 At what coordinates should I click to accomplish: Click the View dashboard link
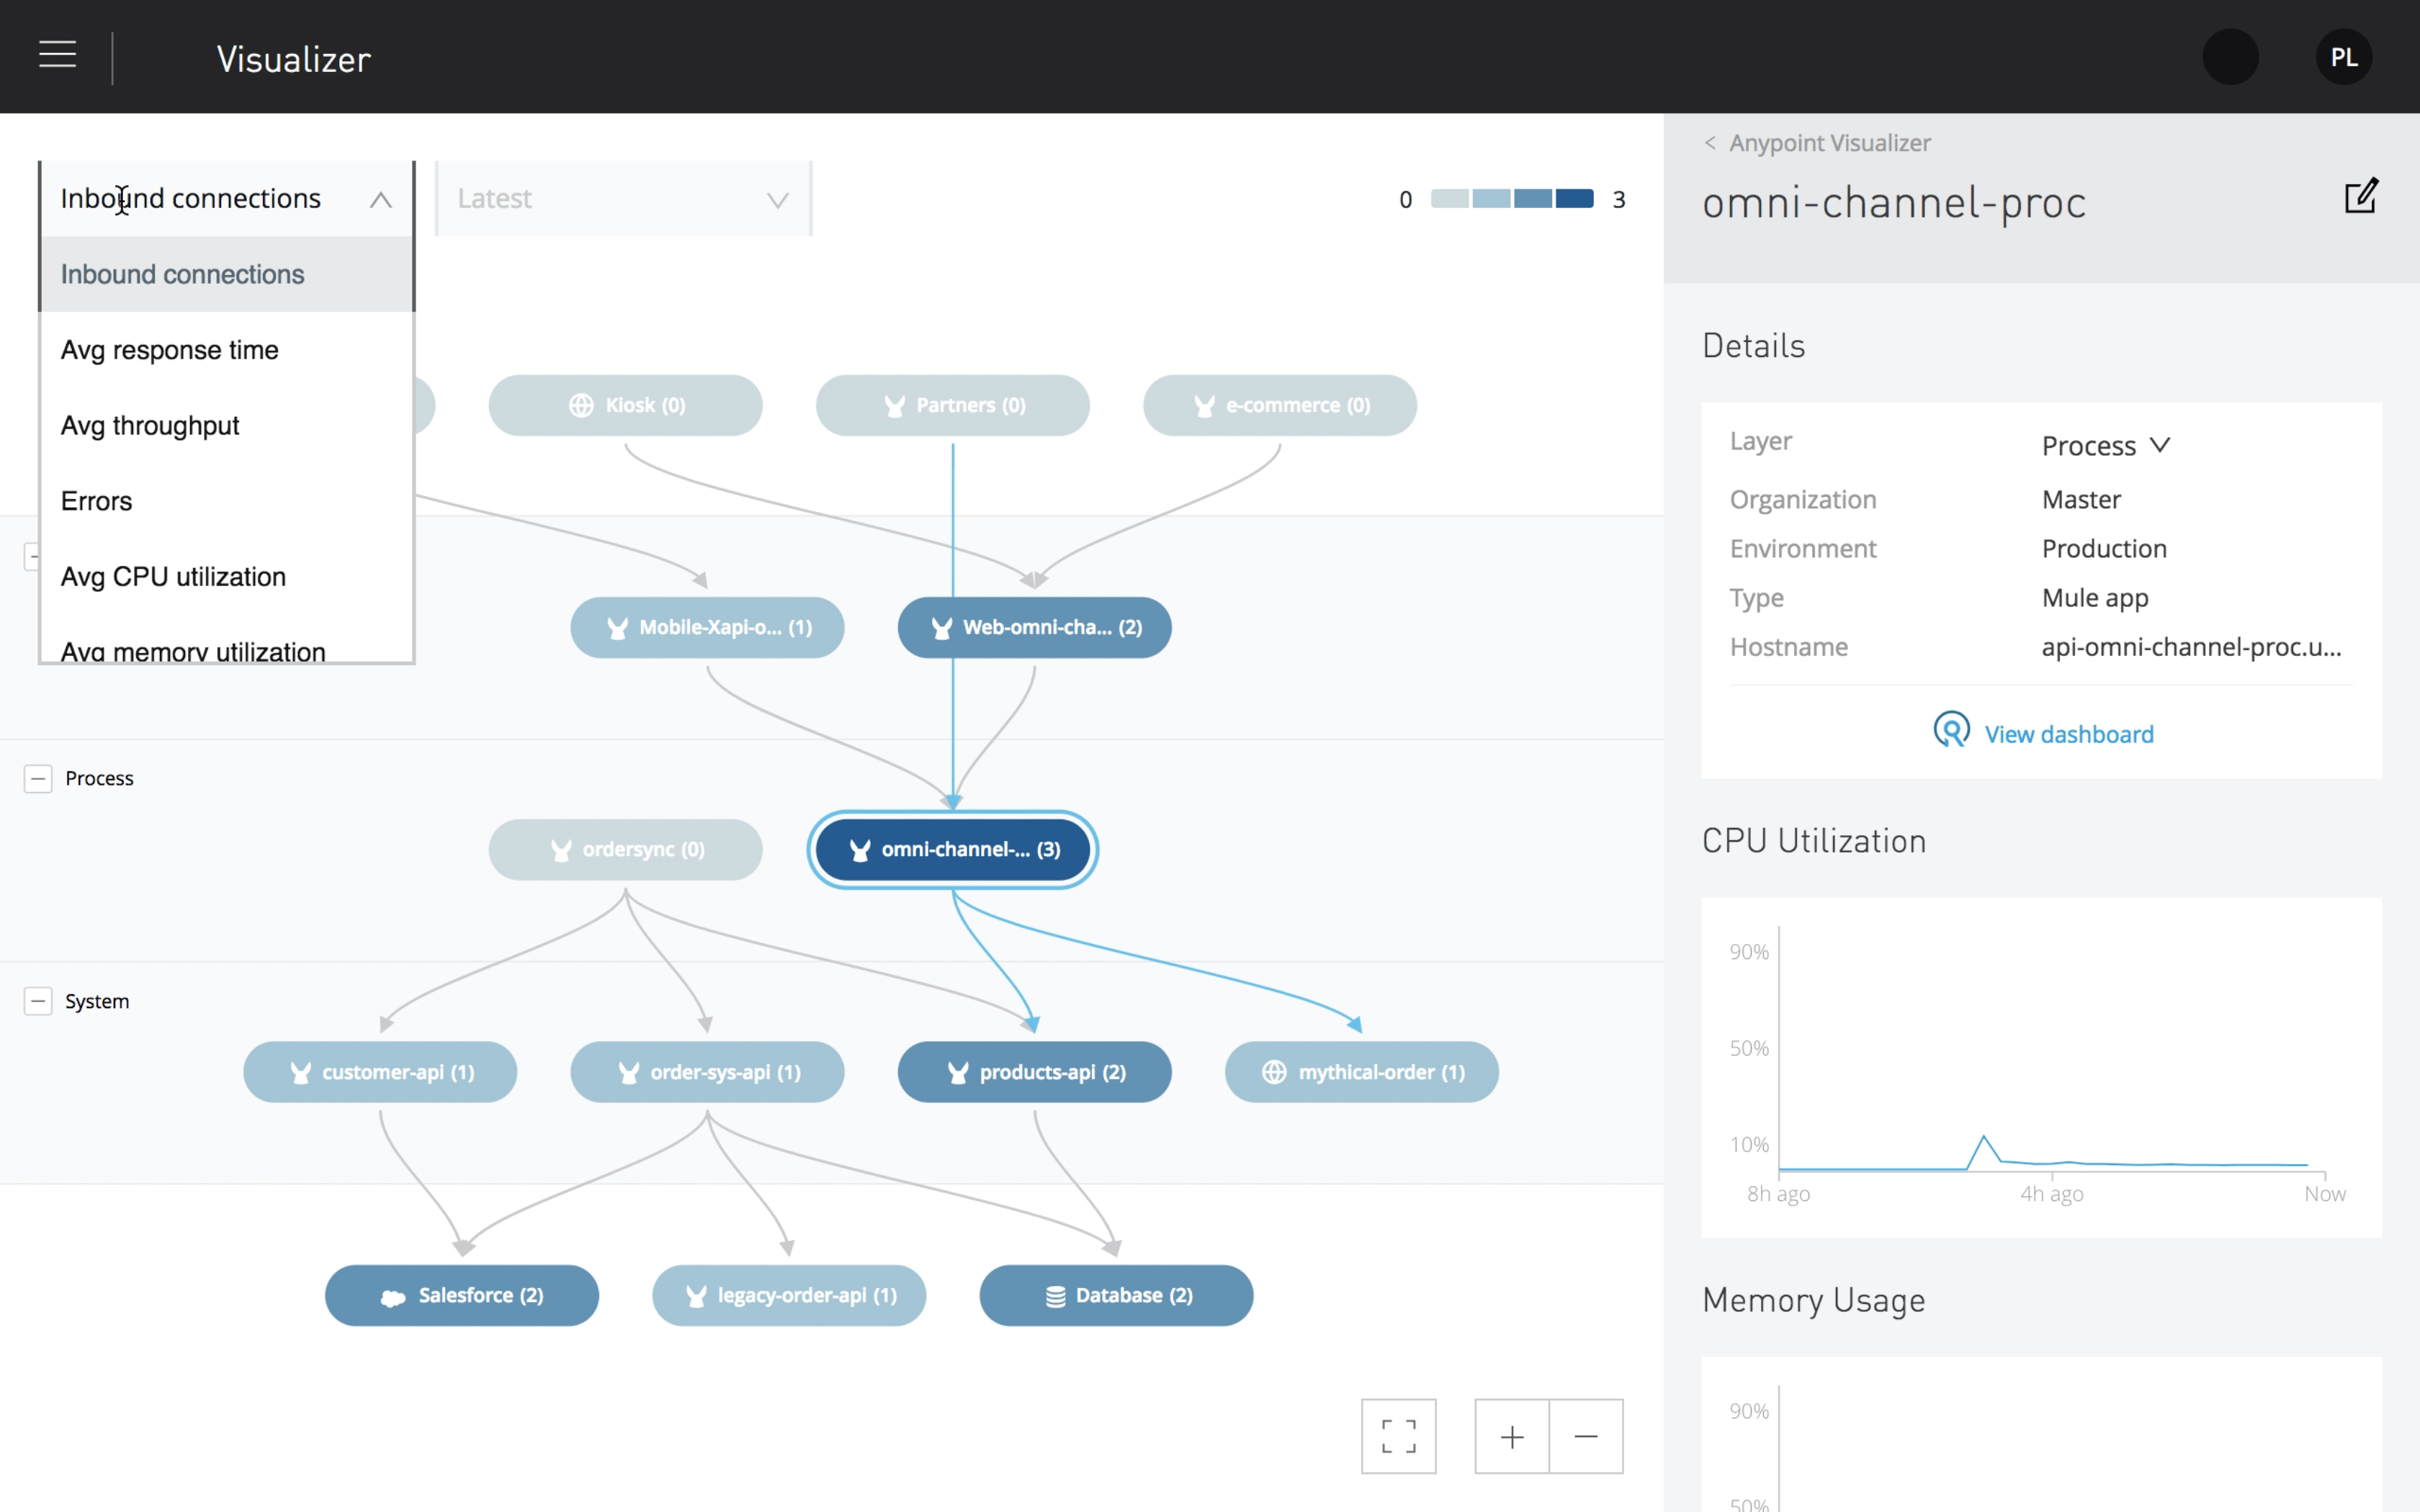(x=2069, y=733)
